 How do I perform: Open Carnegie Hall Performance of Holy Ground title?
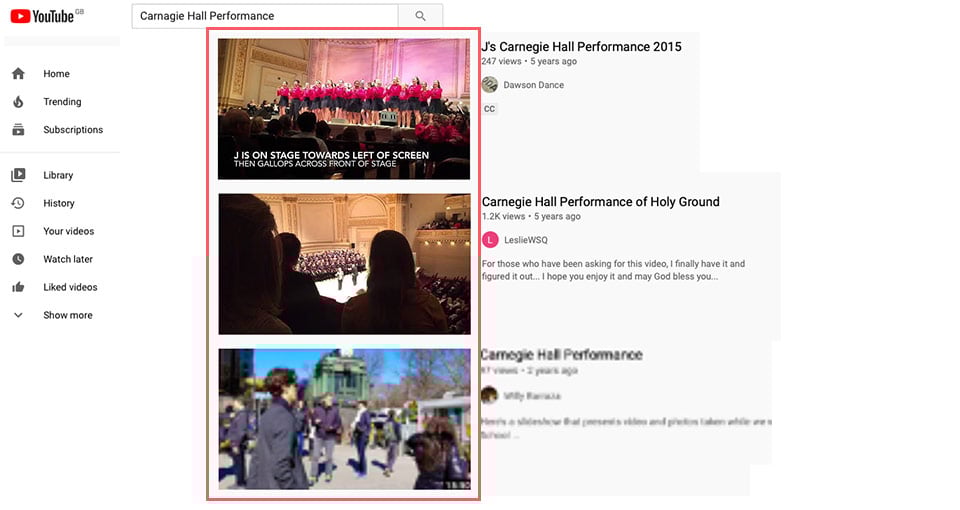(601, 201)
